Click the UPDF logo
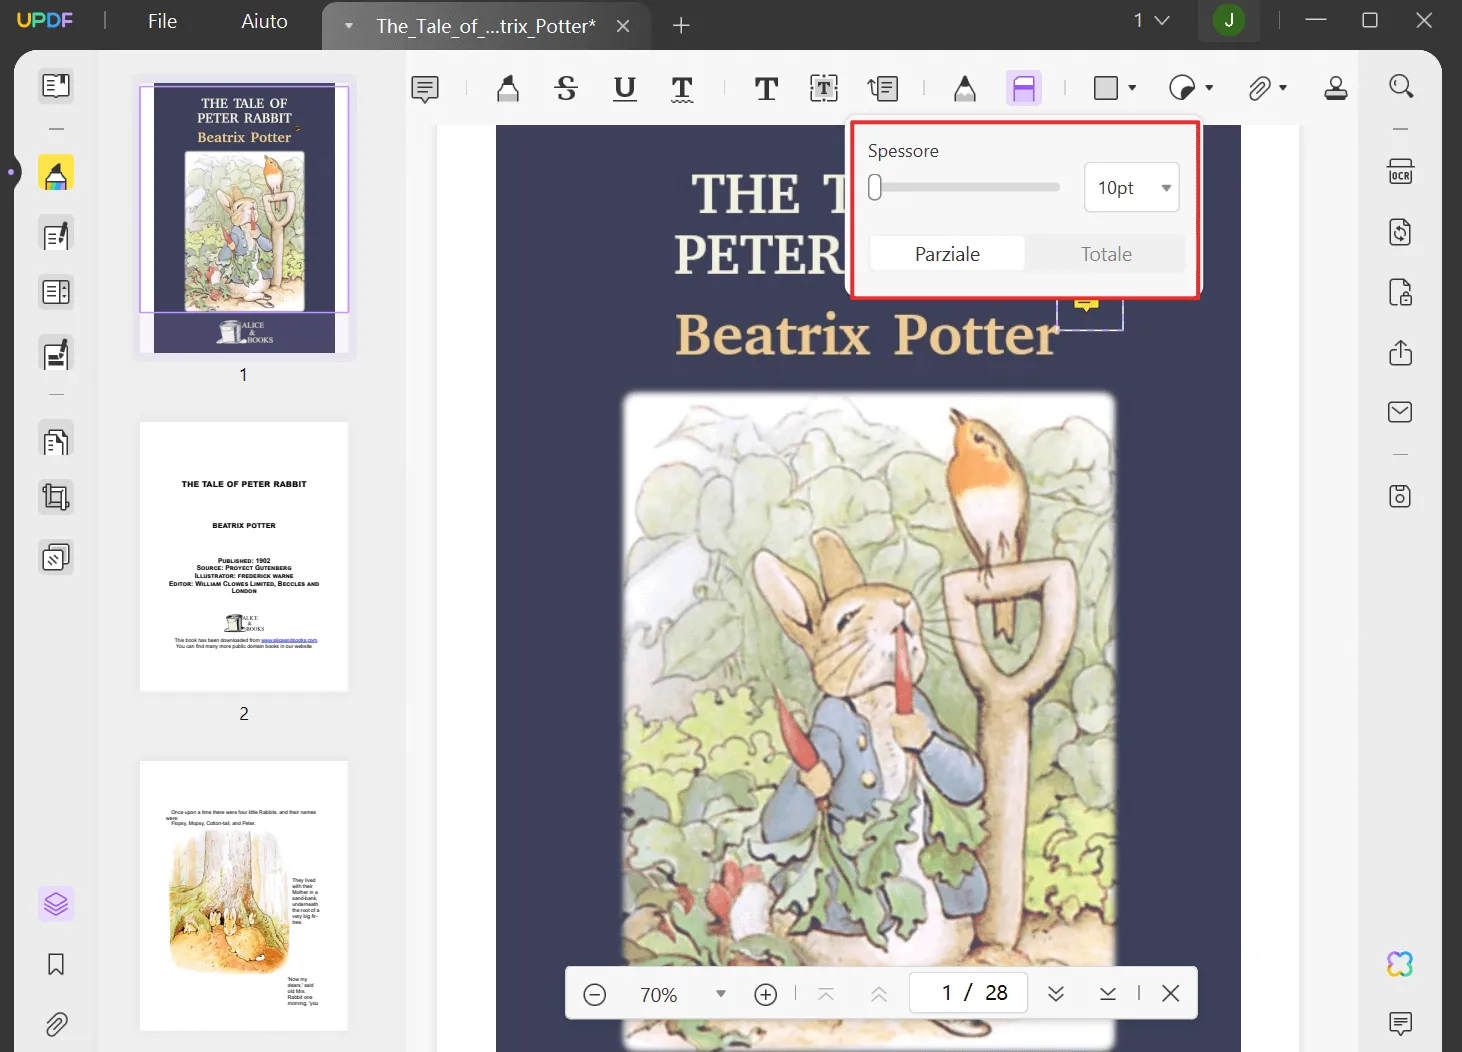 click(45, 20)
